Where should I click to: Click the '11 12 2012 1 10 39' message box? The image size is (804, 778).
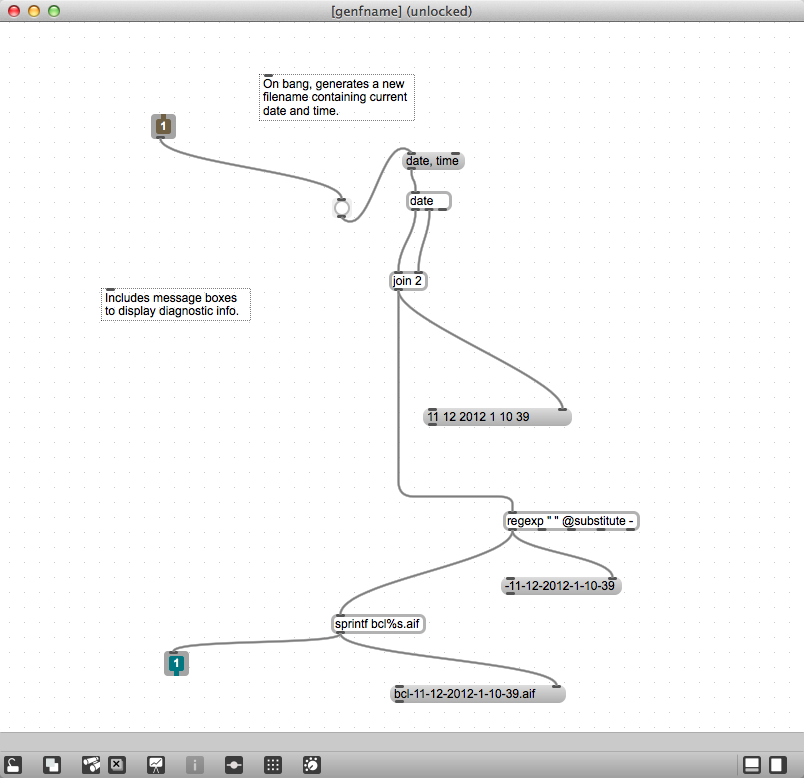point(497,417)
